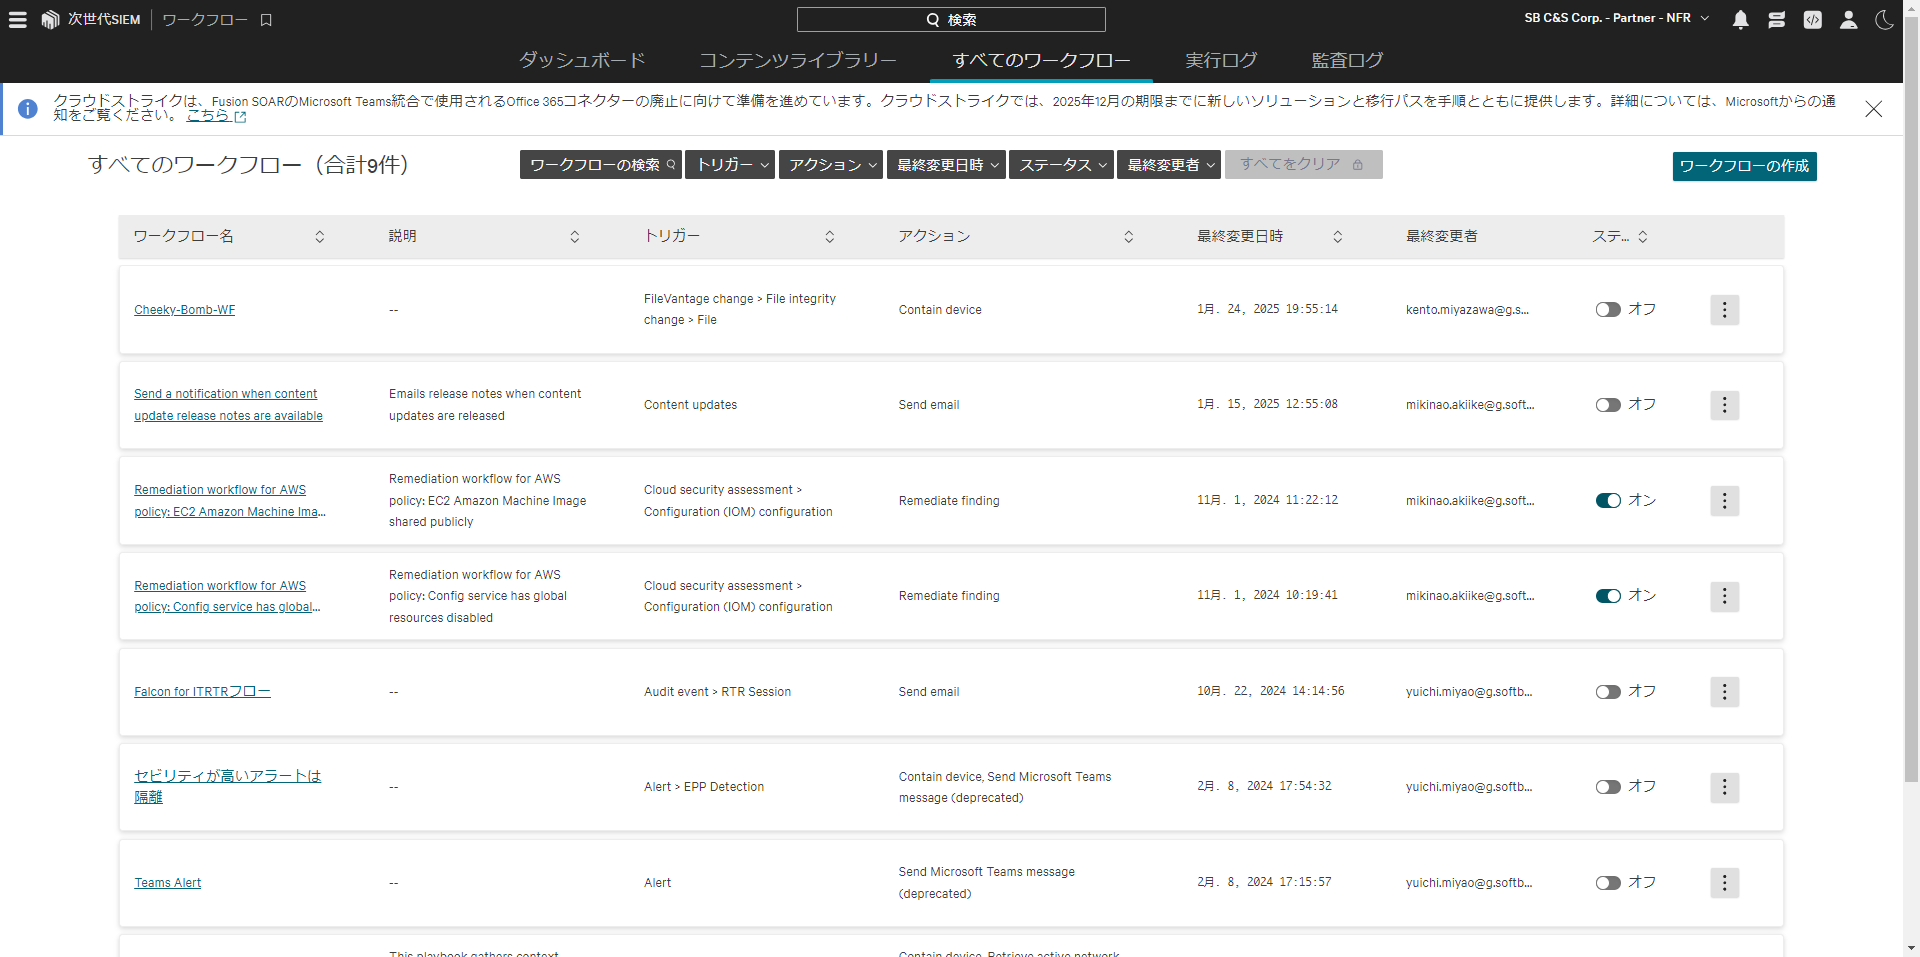
Task: Open Teams Alert workflow link
Action: pyautogui.click(x=168, y=883)
